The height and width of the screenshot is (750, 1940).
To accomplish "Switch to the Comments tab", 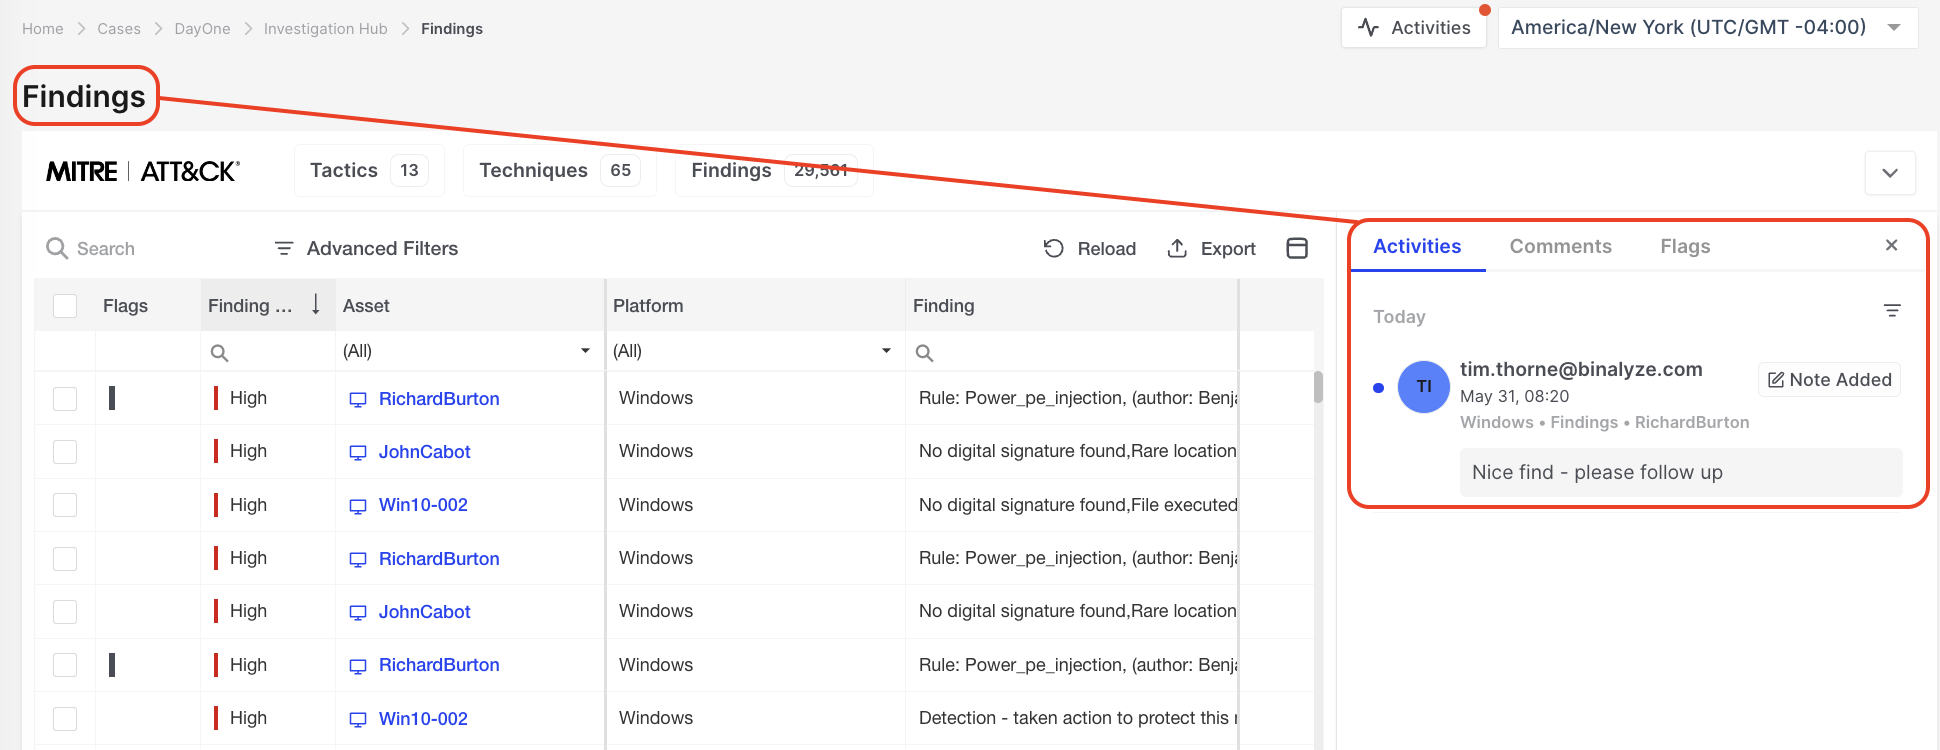I will (x=1560, y=246).
